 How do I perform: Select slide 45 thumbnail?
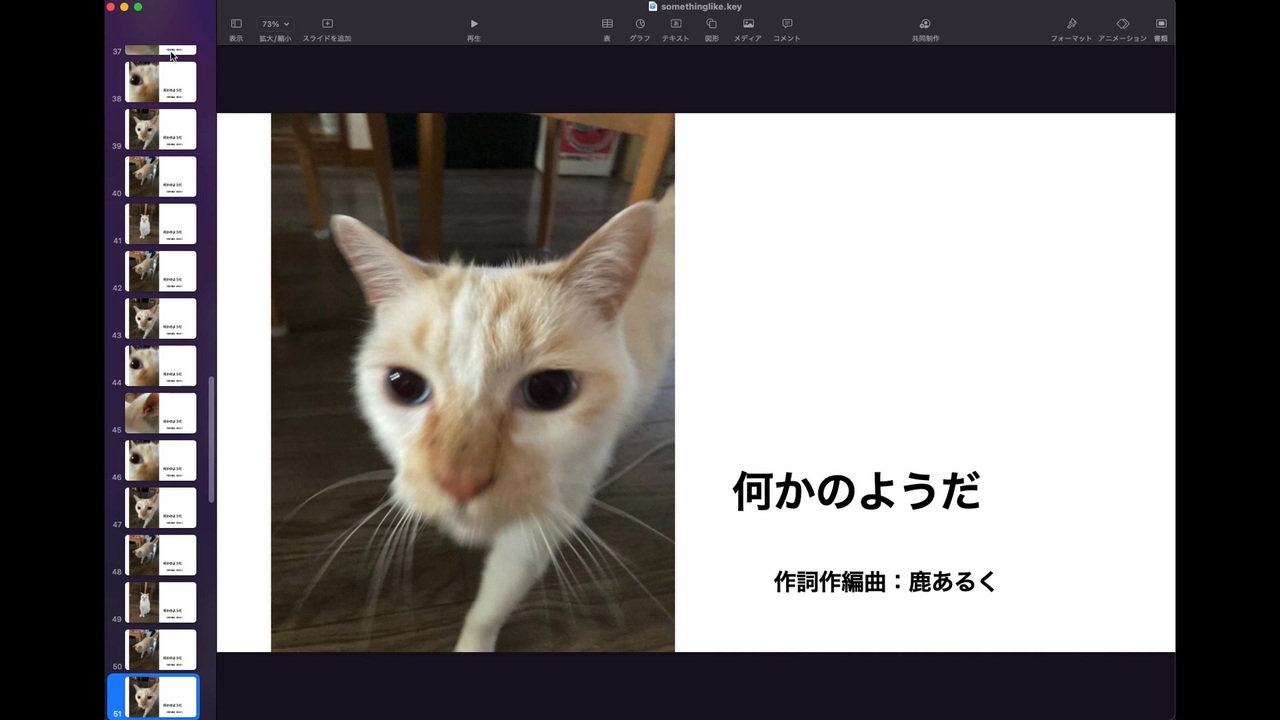tap(160, 413)
